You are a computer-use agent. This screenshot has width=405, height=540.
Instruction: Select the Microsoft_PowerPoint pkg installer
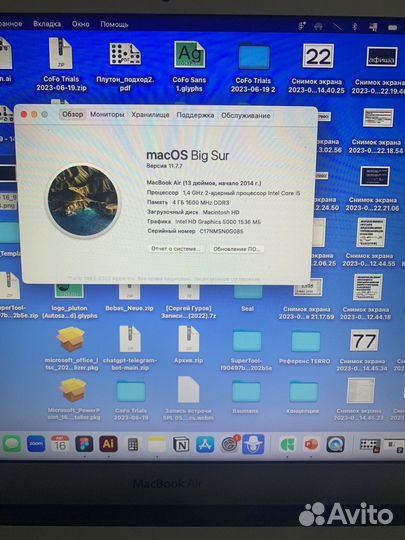[73, 390]
